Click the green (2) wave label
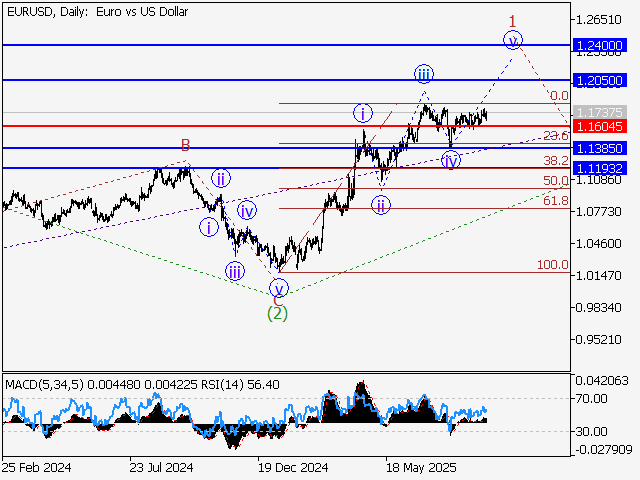This screenshot has width=640, height=480. point(277,312)
